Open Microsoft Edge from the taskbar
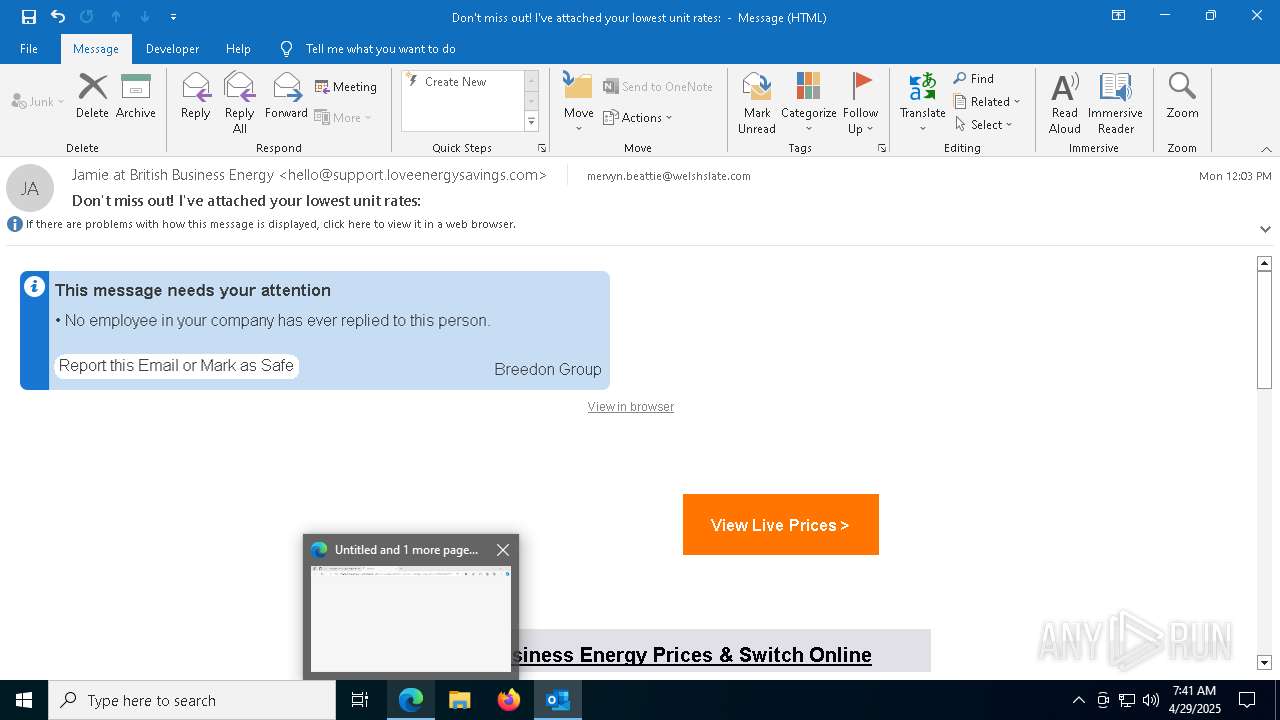Viewport: 1280px width, 720px height. click(x=411, y=700)
